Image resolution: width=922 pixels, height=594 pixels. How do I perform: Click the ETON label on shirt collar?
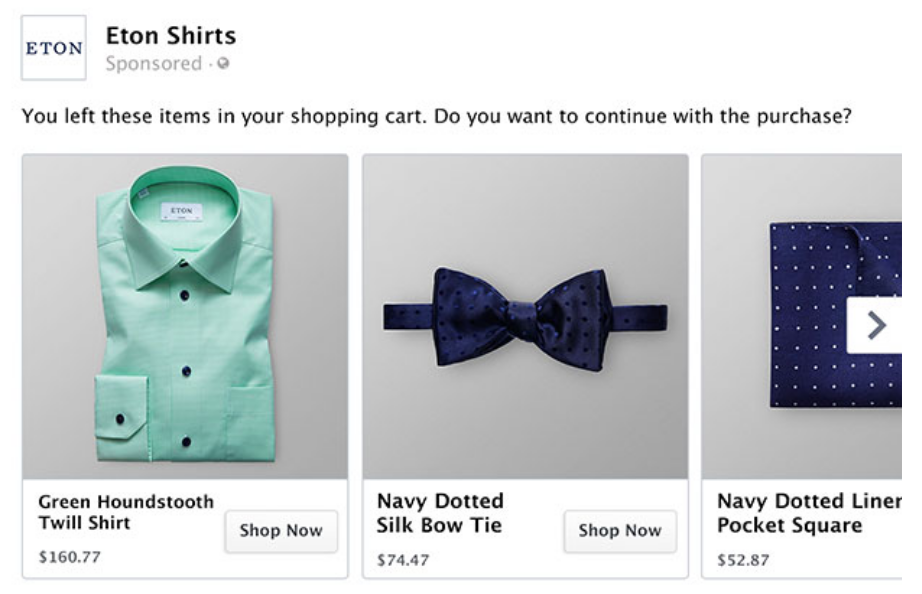pos(182,212)
